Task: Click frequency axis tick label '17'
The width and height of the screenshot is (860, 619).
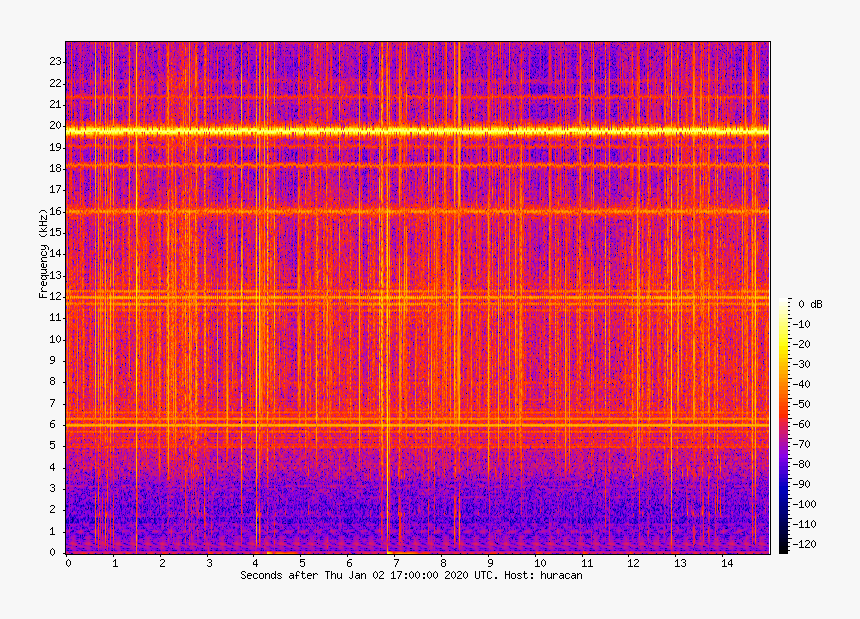Action: (55, 190)
